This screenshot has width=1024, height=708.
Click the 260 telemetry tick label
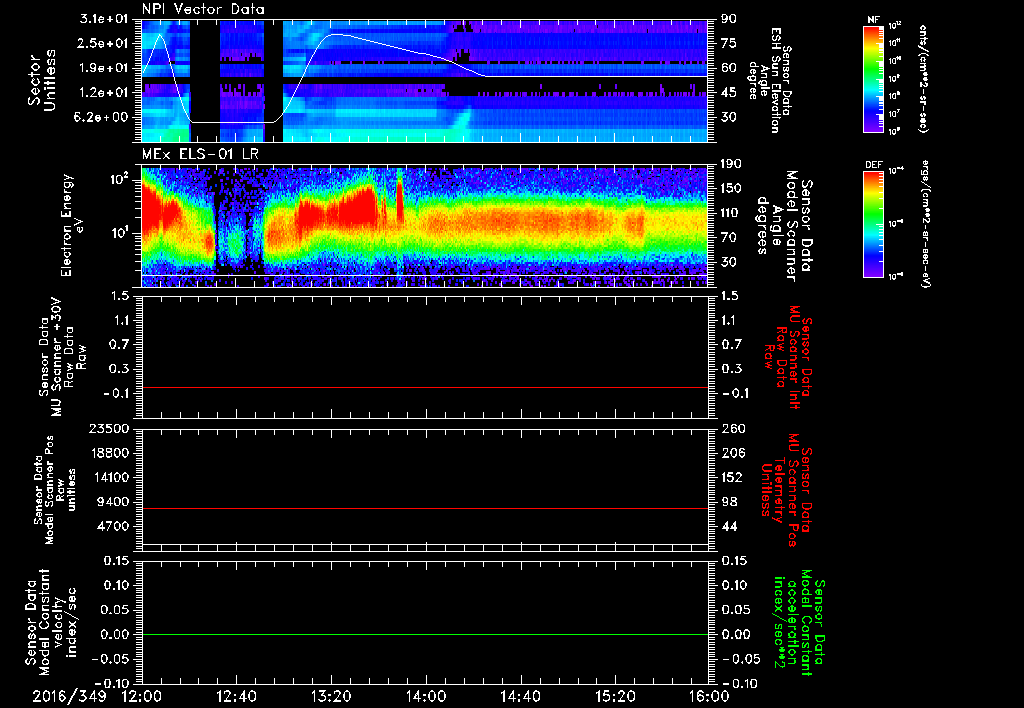click(731, 428)
